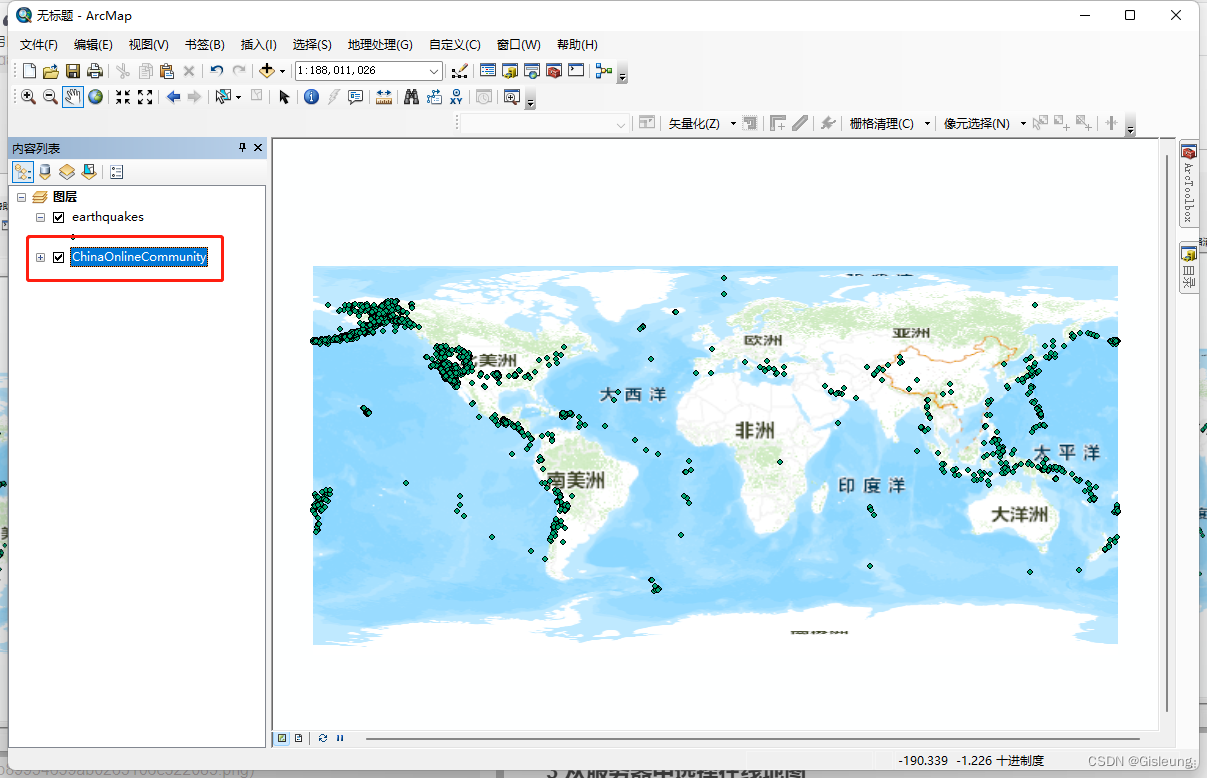Close the 内容列表 panel
The image size is (1207, 778).
258,147
